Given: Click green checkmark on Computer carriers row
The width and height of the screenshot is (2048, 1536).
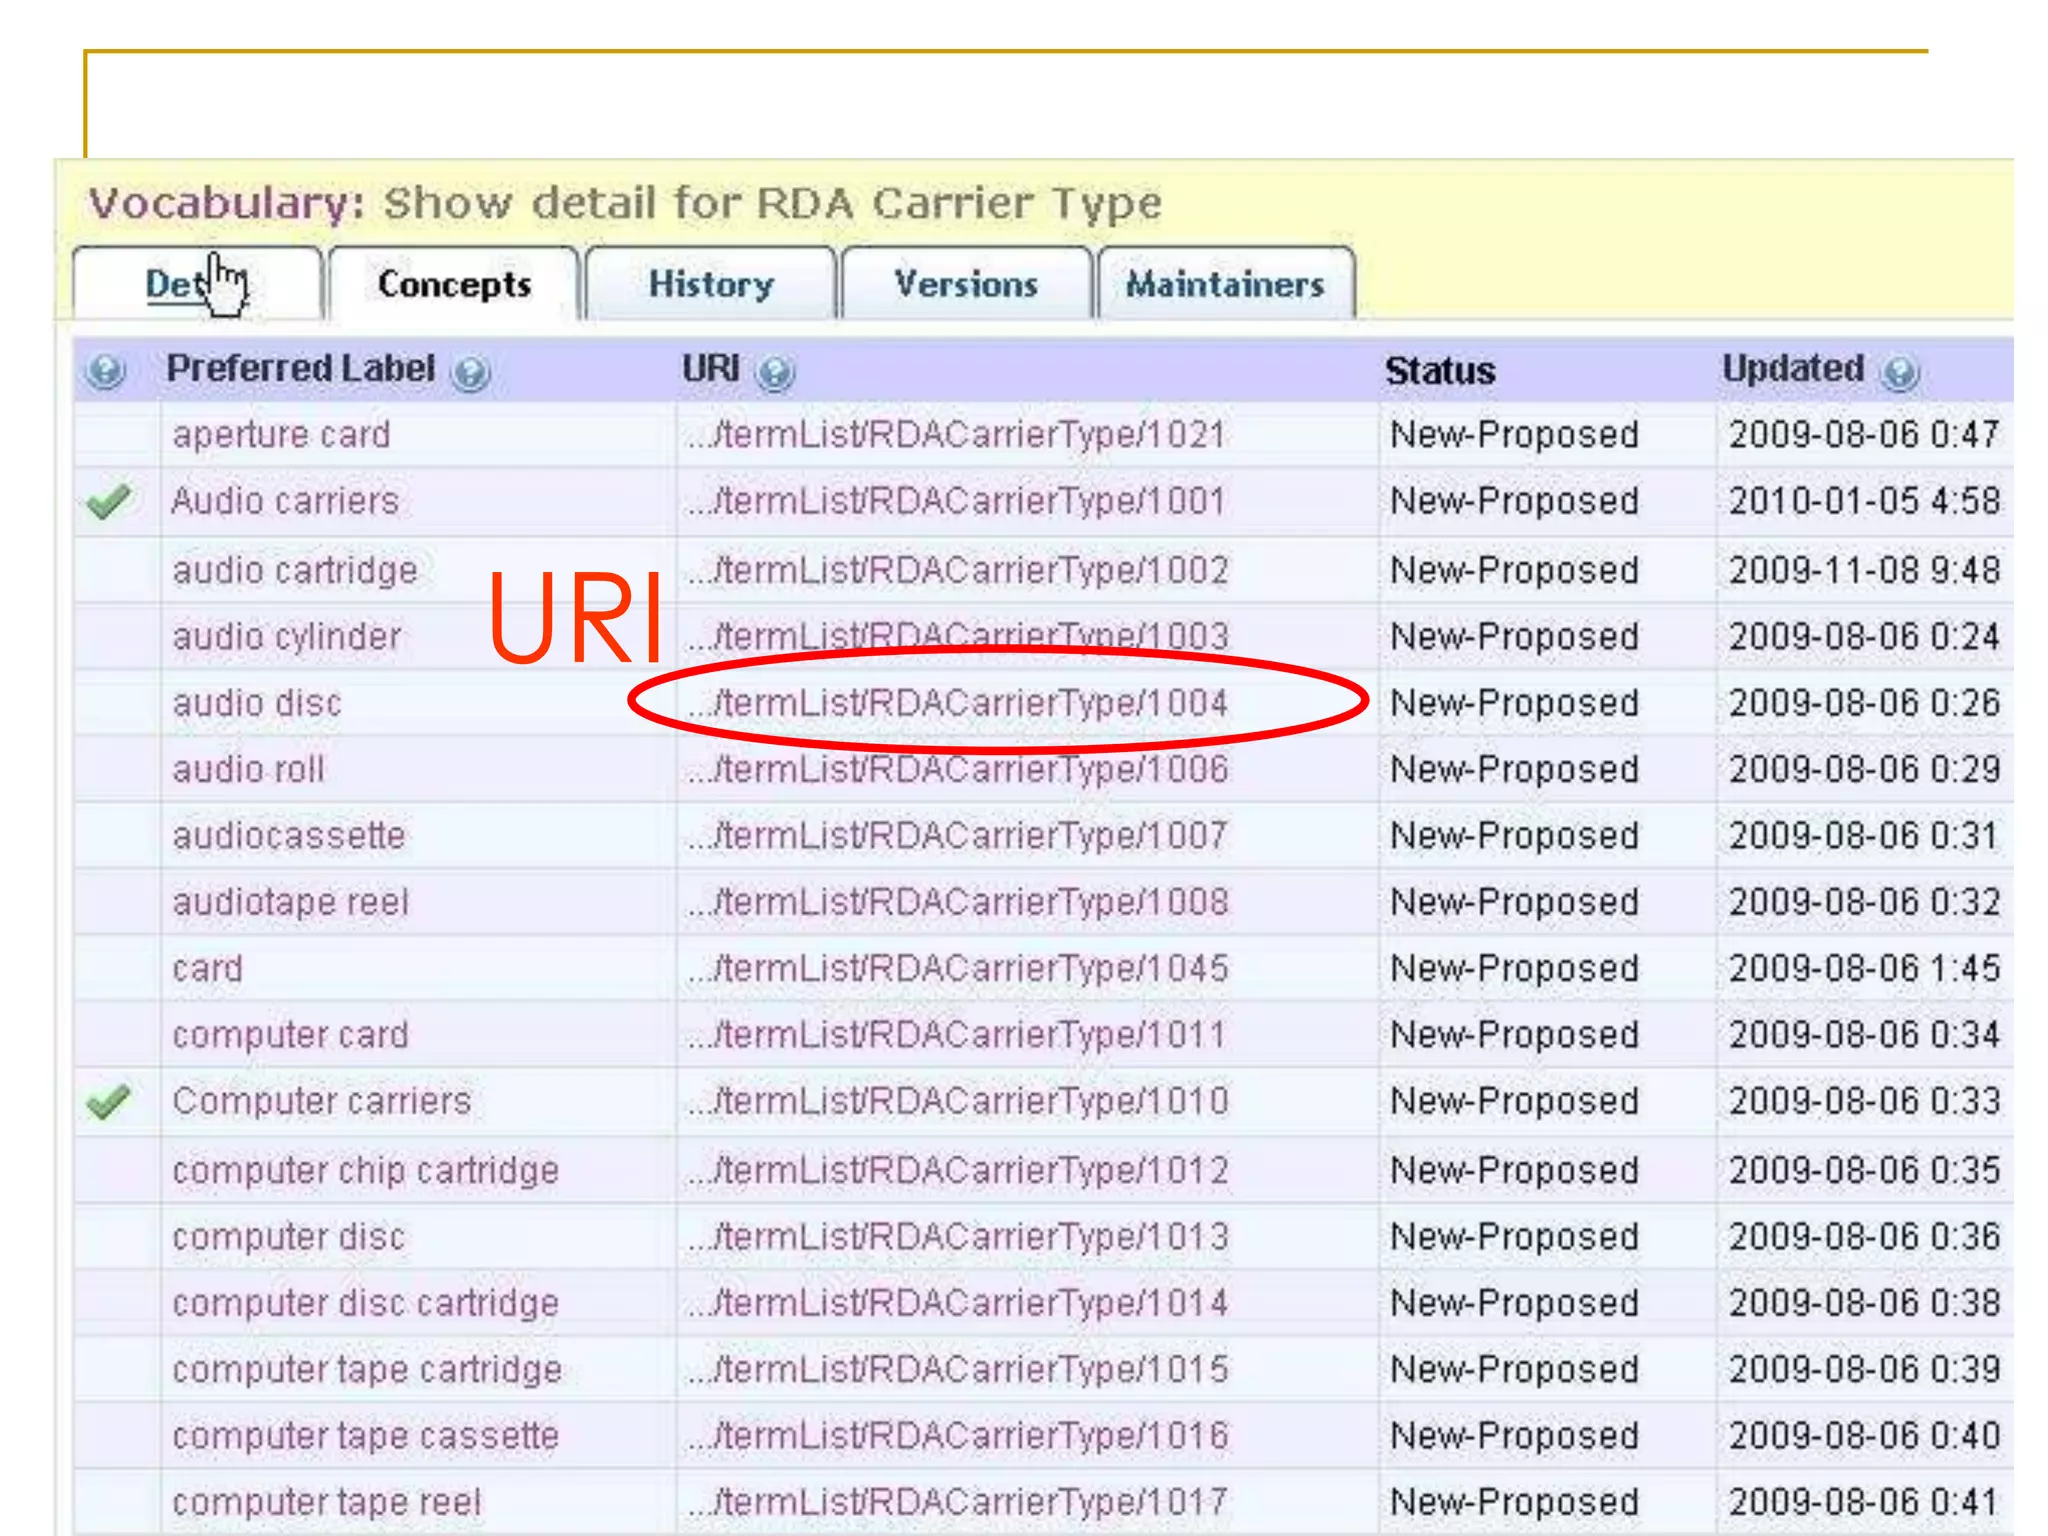Looking at the screenshot, I should click(108, 1101).
